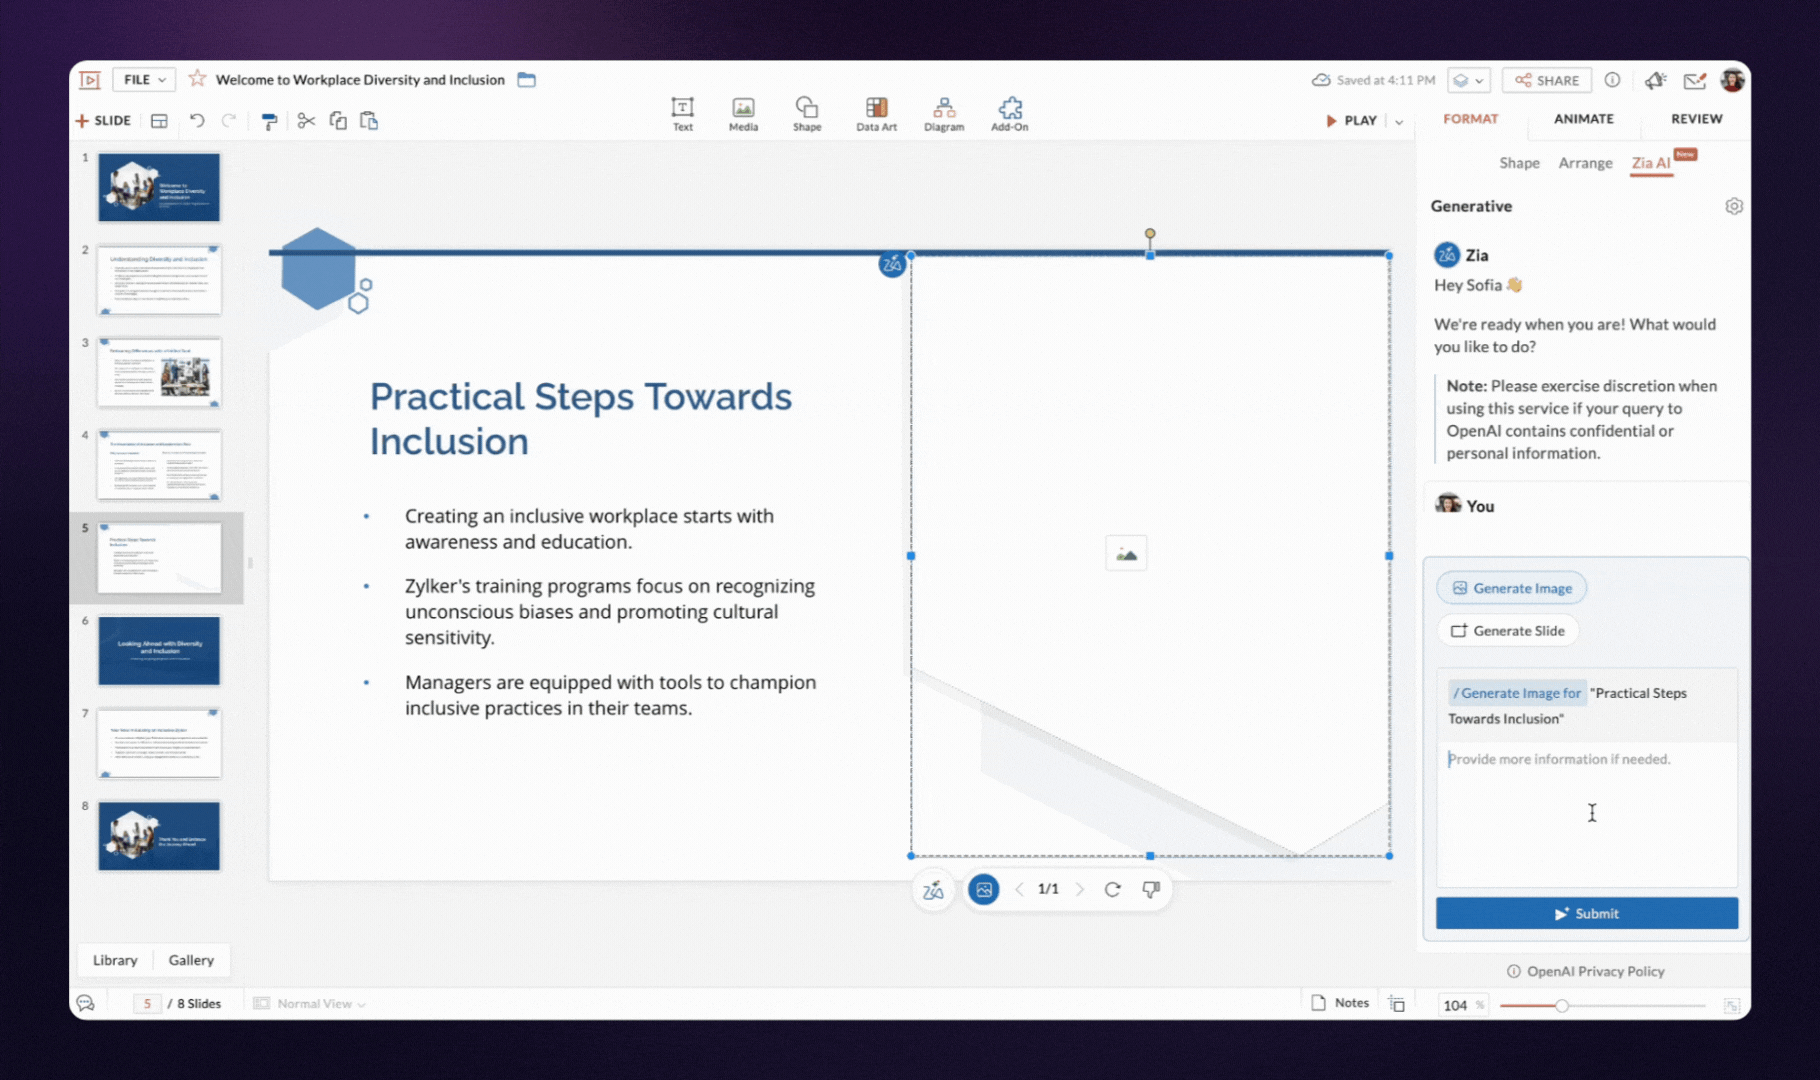
Task: Click the thumbs down feedback icon
Action: pos(1151,889)
